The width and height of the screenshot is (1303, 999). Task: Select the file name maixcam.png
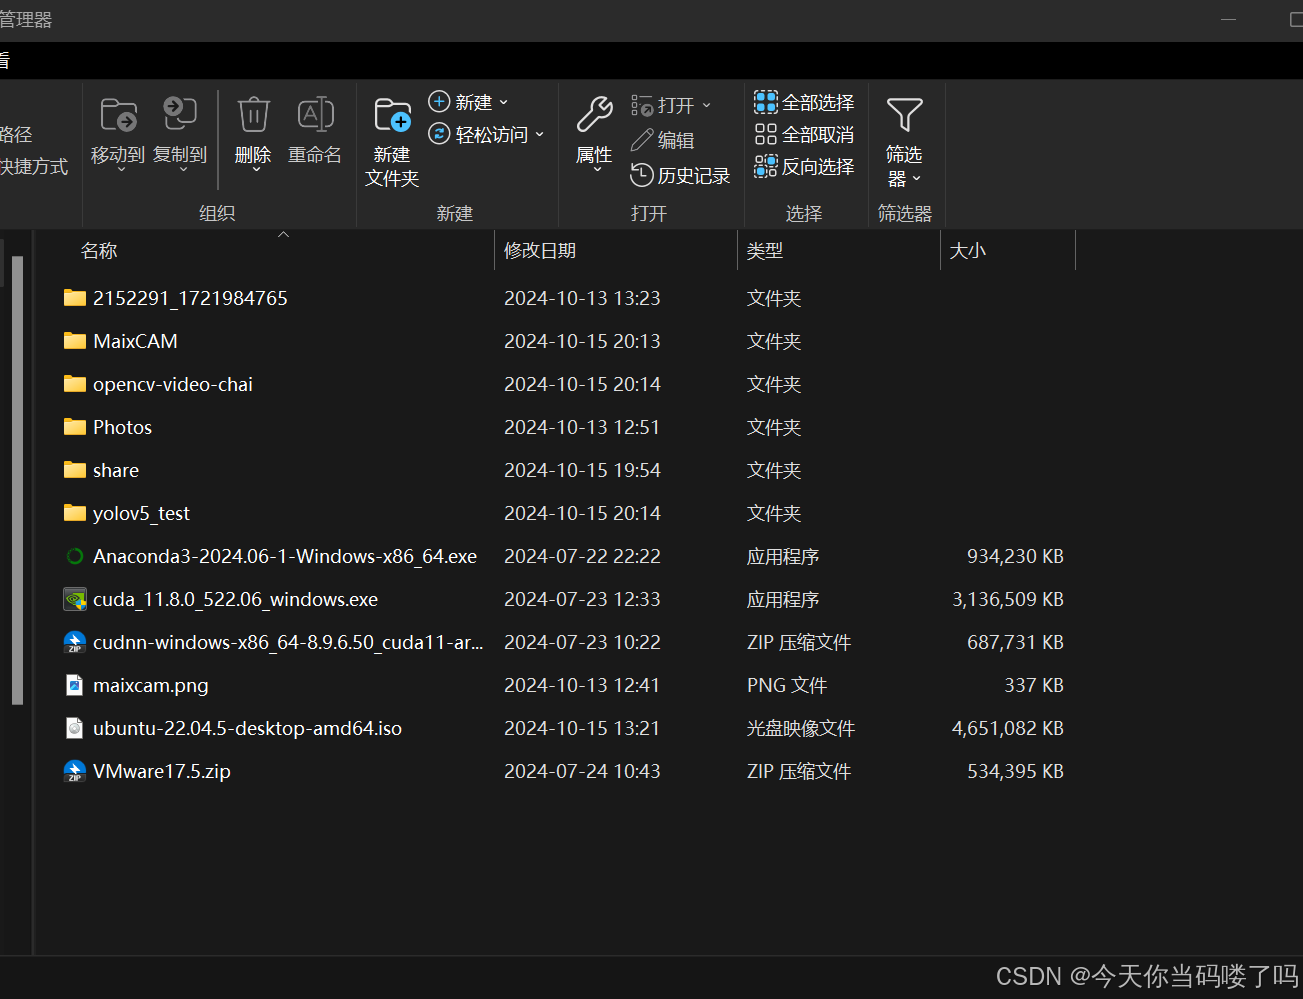coord(151,685)
